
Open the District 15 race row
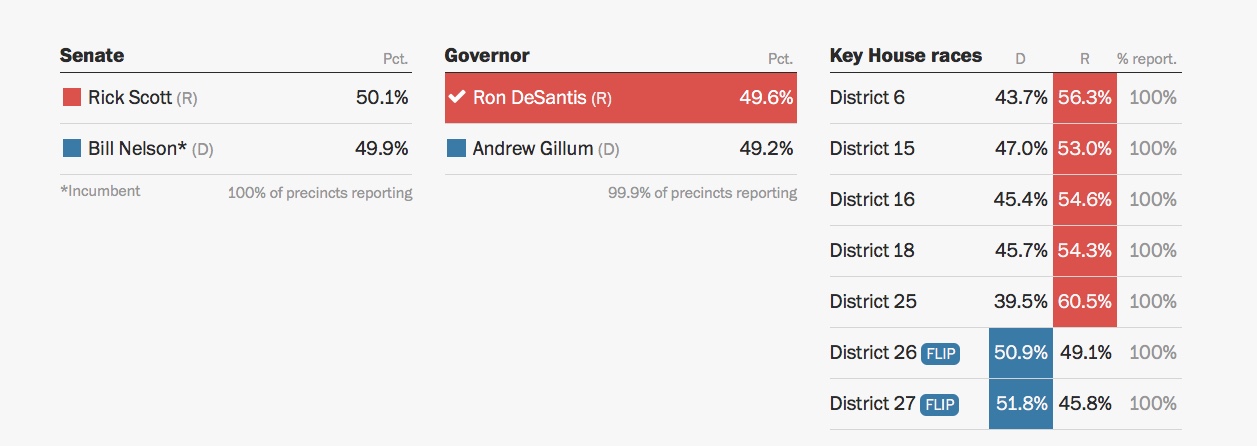[x=871, y=149]
